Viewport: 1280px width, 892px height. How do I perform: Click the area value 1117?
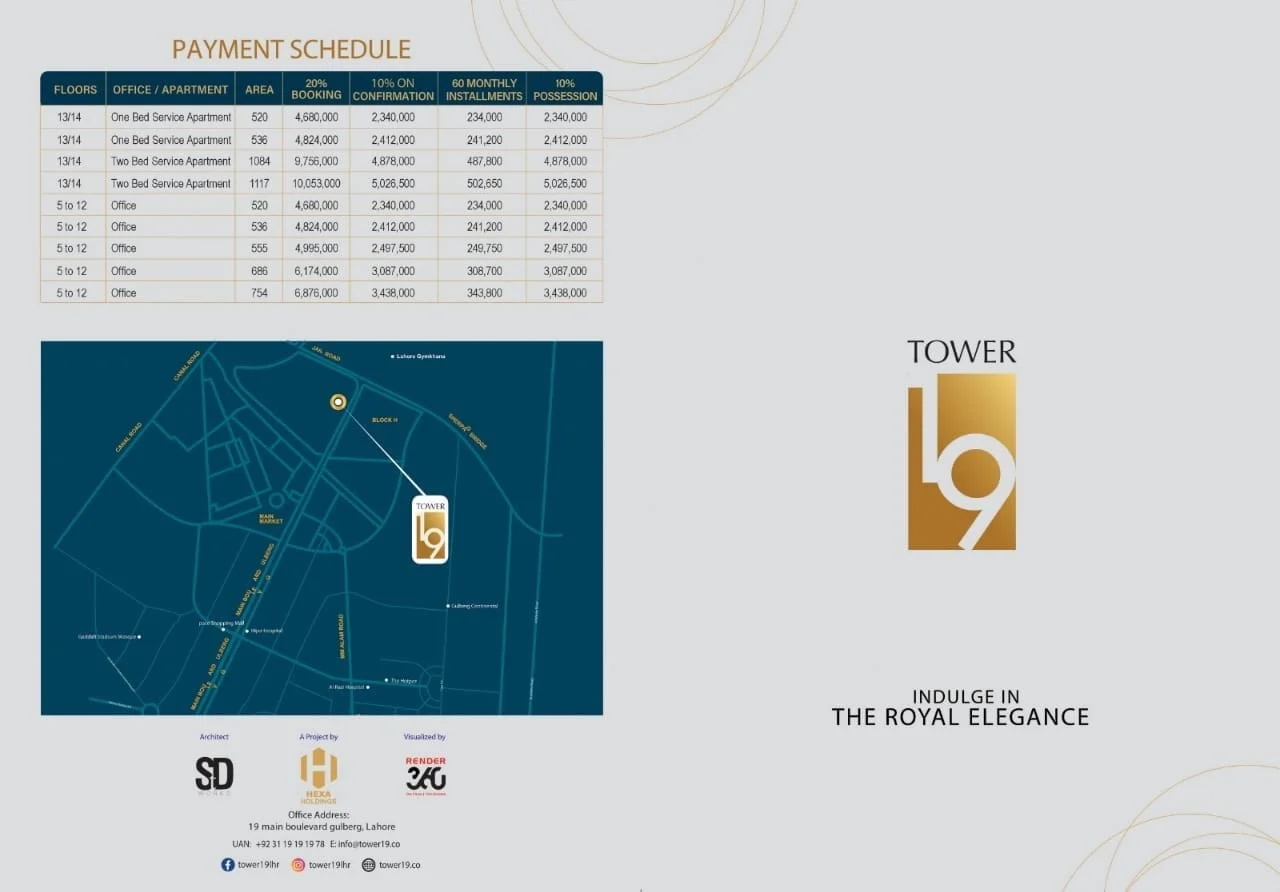coord(260,183)
